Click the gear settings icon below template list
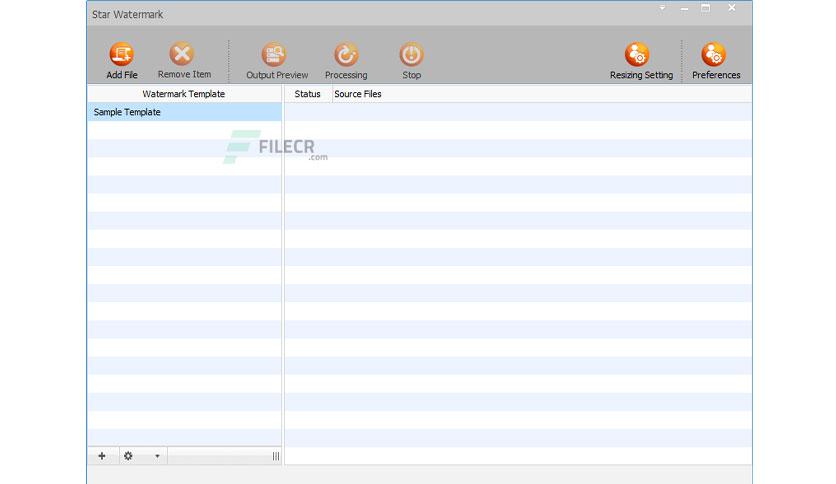 [128, 456]
